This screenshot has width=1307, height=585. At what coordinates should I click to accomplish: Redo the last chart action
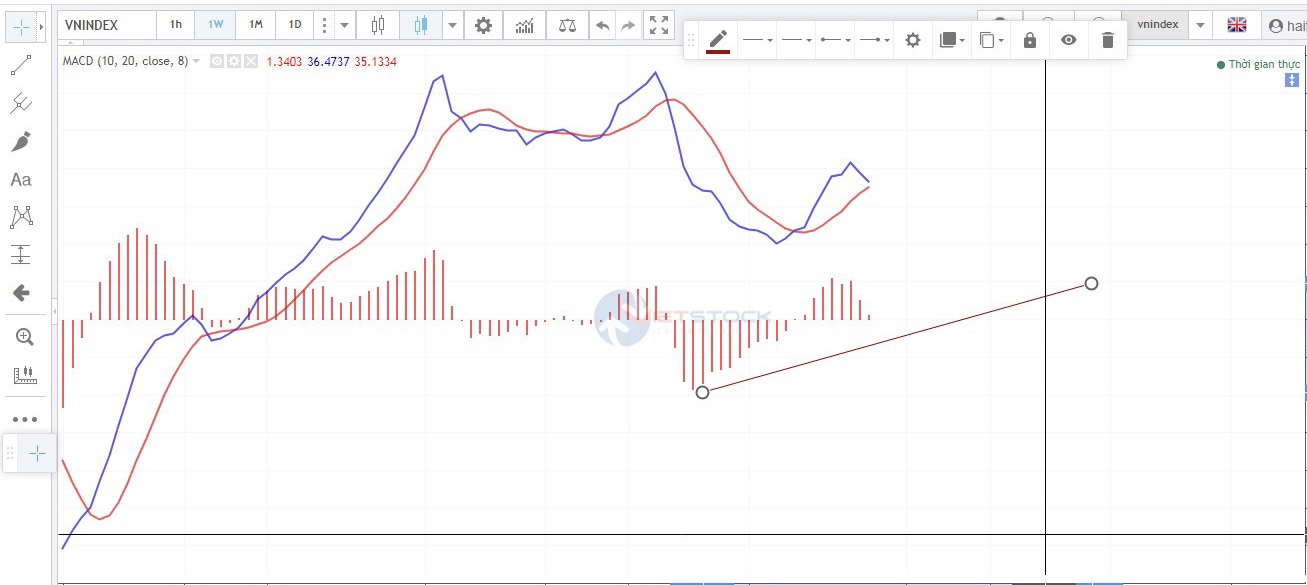coord(628,25)
